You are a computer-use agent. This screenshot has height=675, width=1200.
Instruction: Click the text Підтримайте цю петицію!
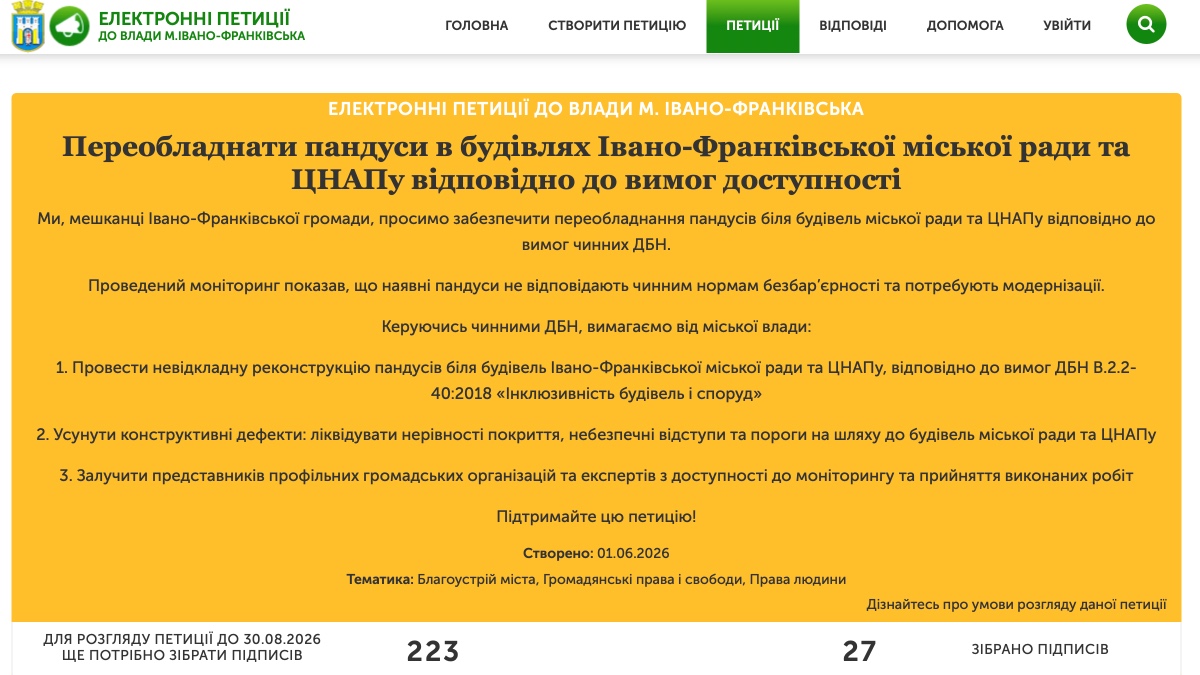click(596, 517)
